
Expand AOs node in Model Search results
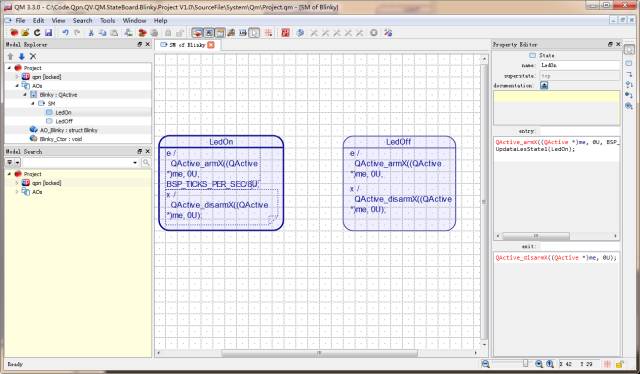[17, 192]
